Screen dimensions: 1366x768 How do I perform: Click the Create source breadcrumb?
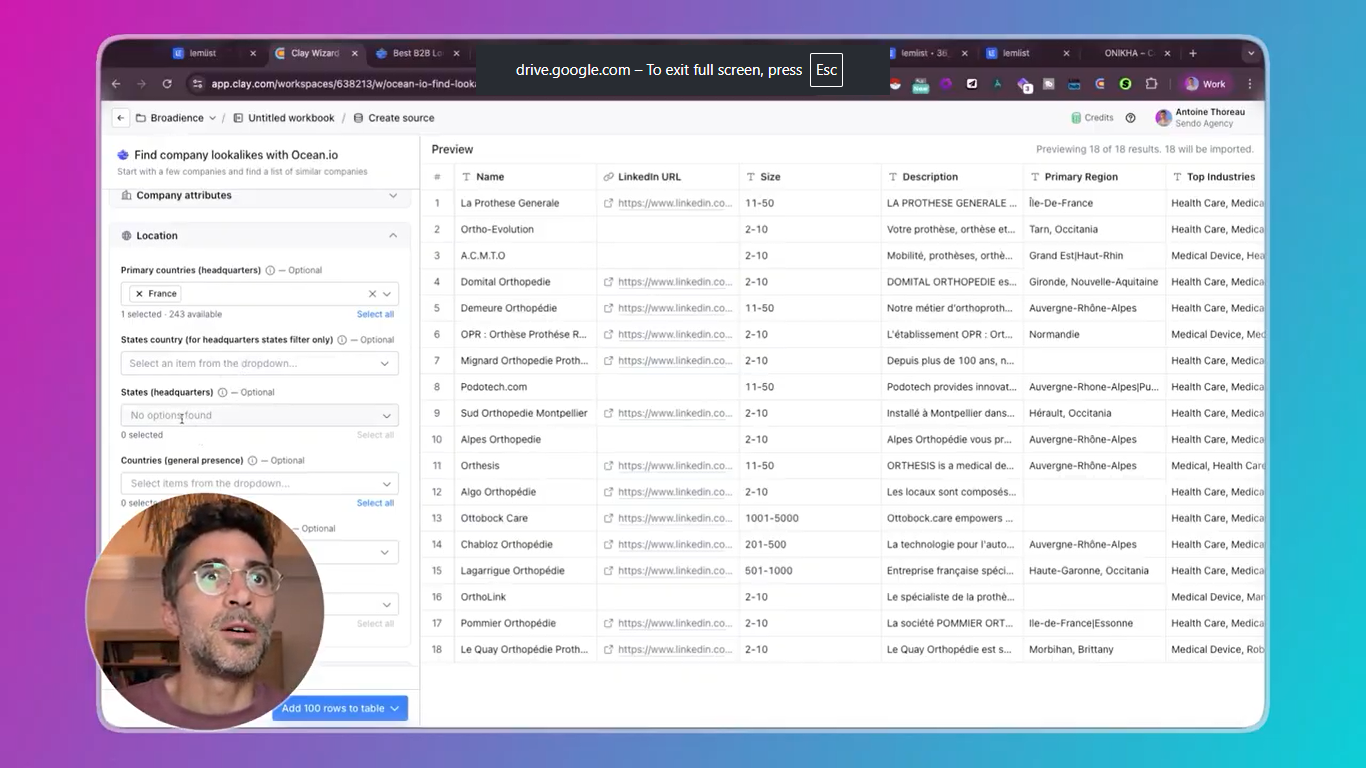pos(394,118)
